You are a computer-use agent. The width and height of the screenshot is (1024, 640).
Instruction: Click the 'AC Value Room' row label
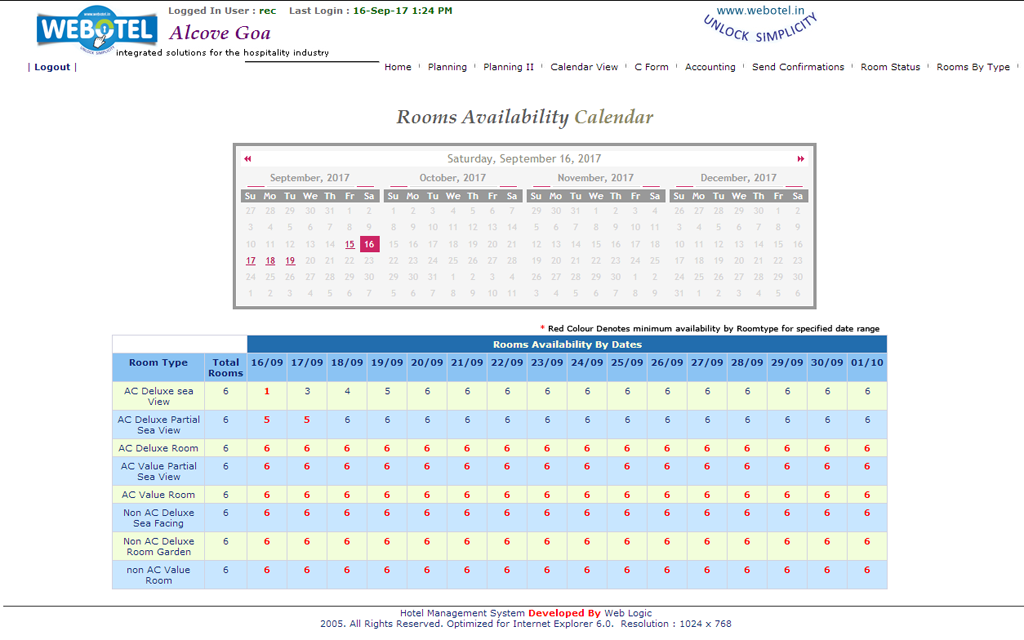click(x=159, y=495)
